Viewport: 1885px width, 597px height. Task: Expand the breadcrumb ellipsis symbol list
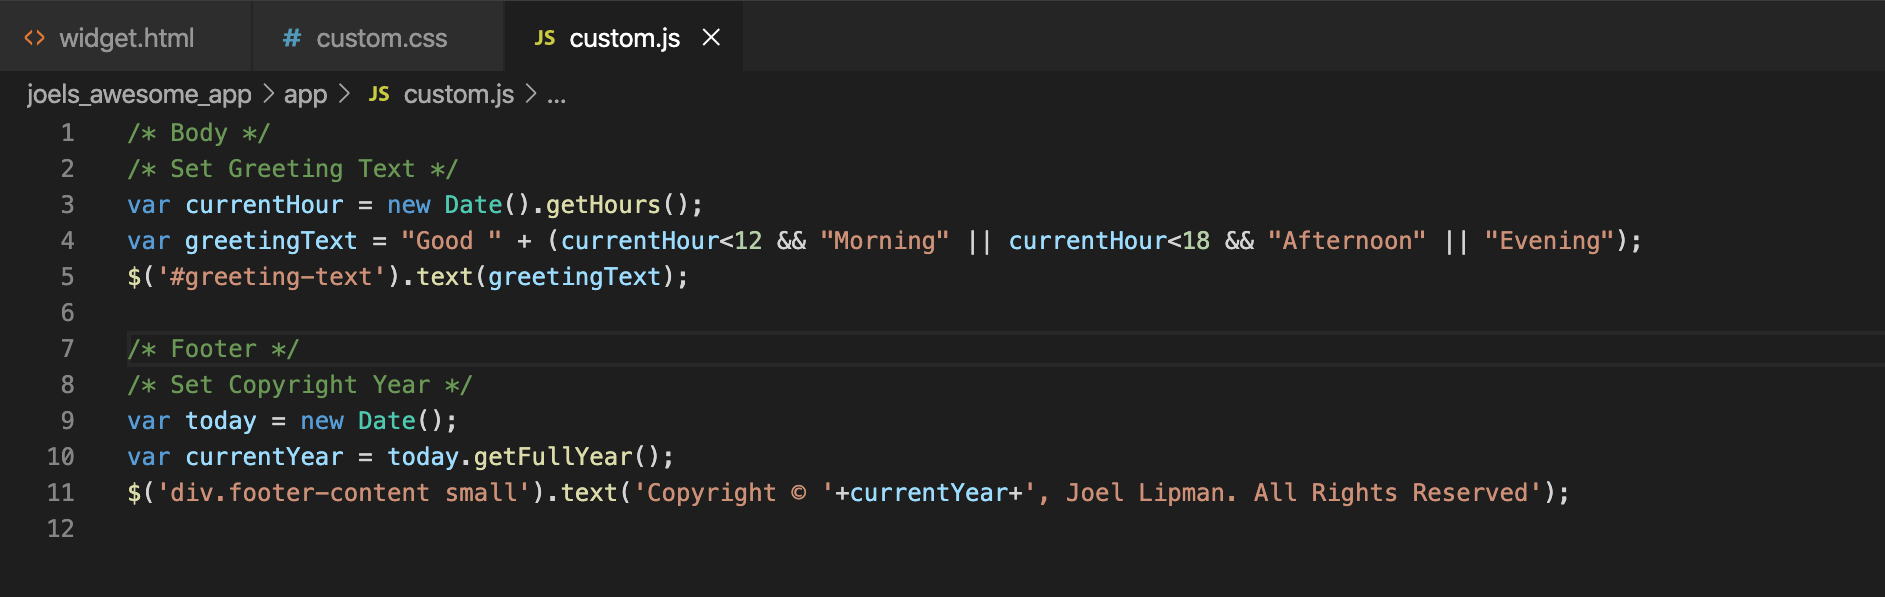coord(557,94)
